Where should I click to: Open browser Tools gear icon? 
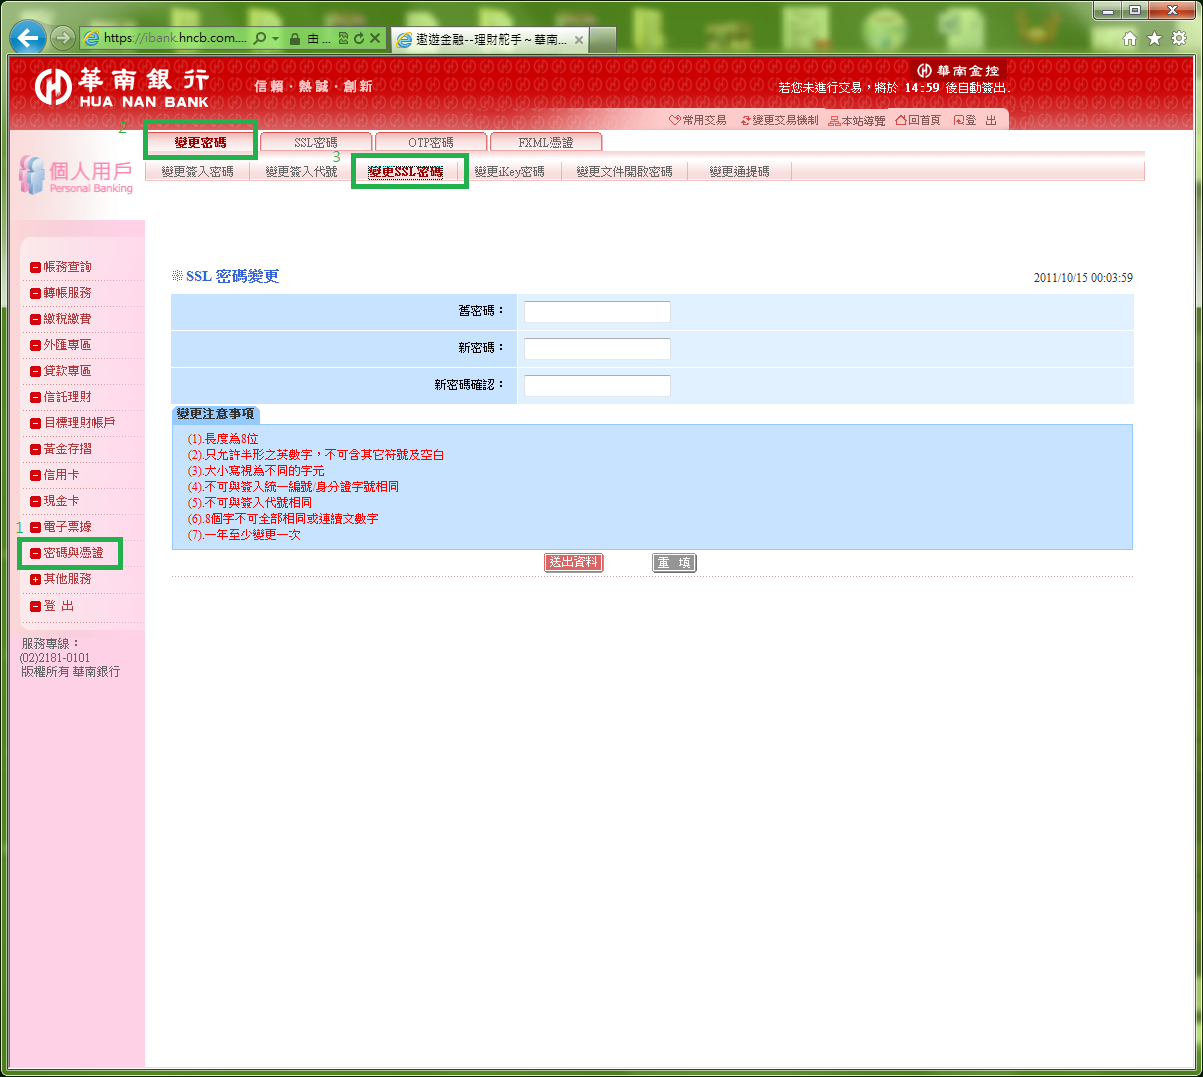coord(1179,38)
